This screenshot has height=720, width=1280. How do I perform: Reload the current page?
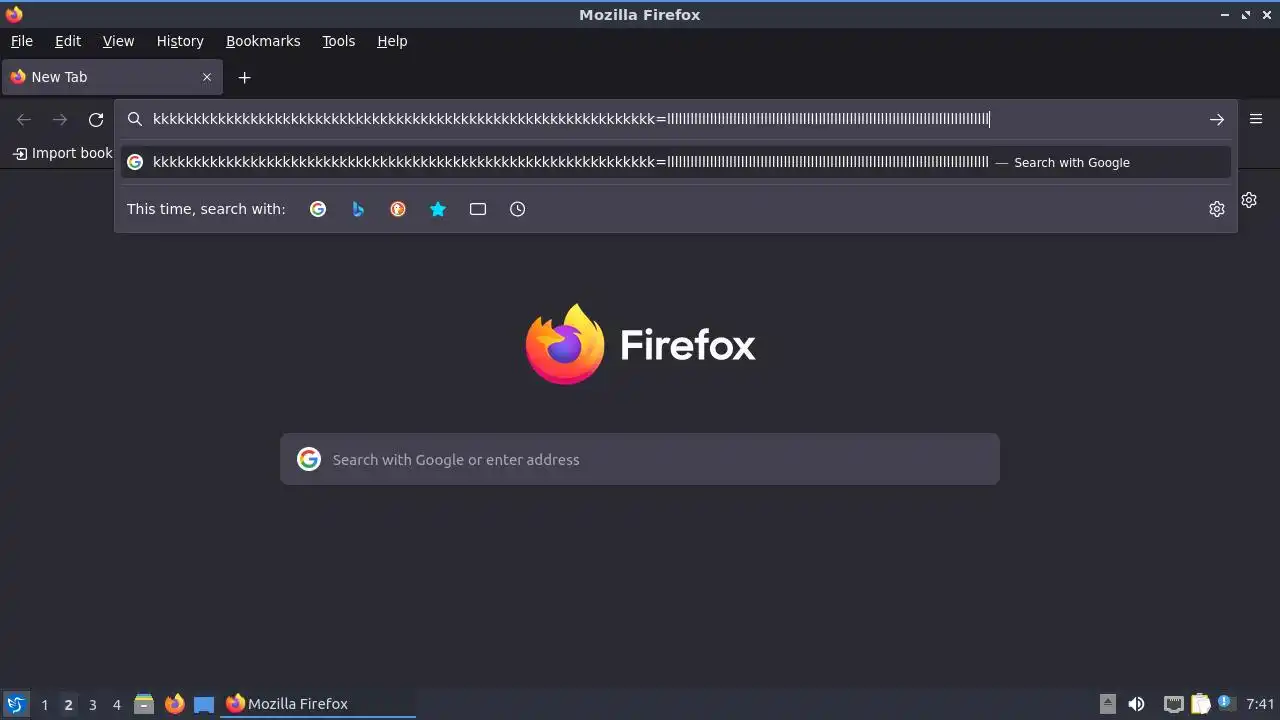(x=96, y=120)
